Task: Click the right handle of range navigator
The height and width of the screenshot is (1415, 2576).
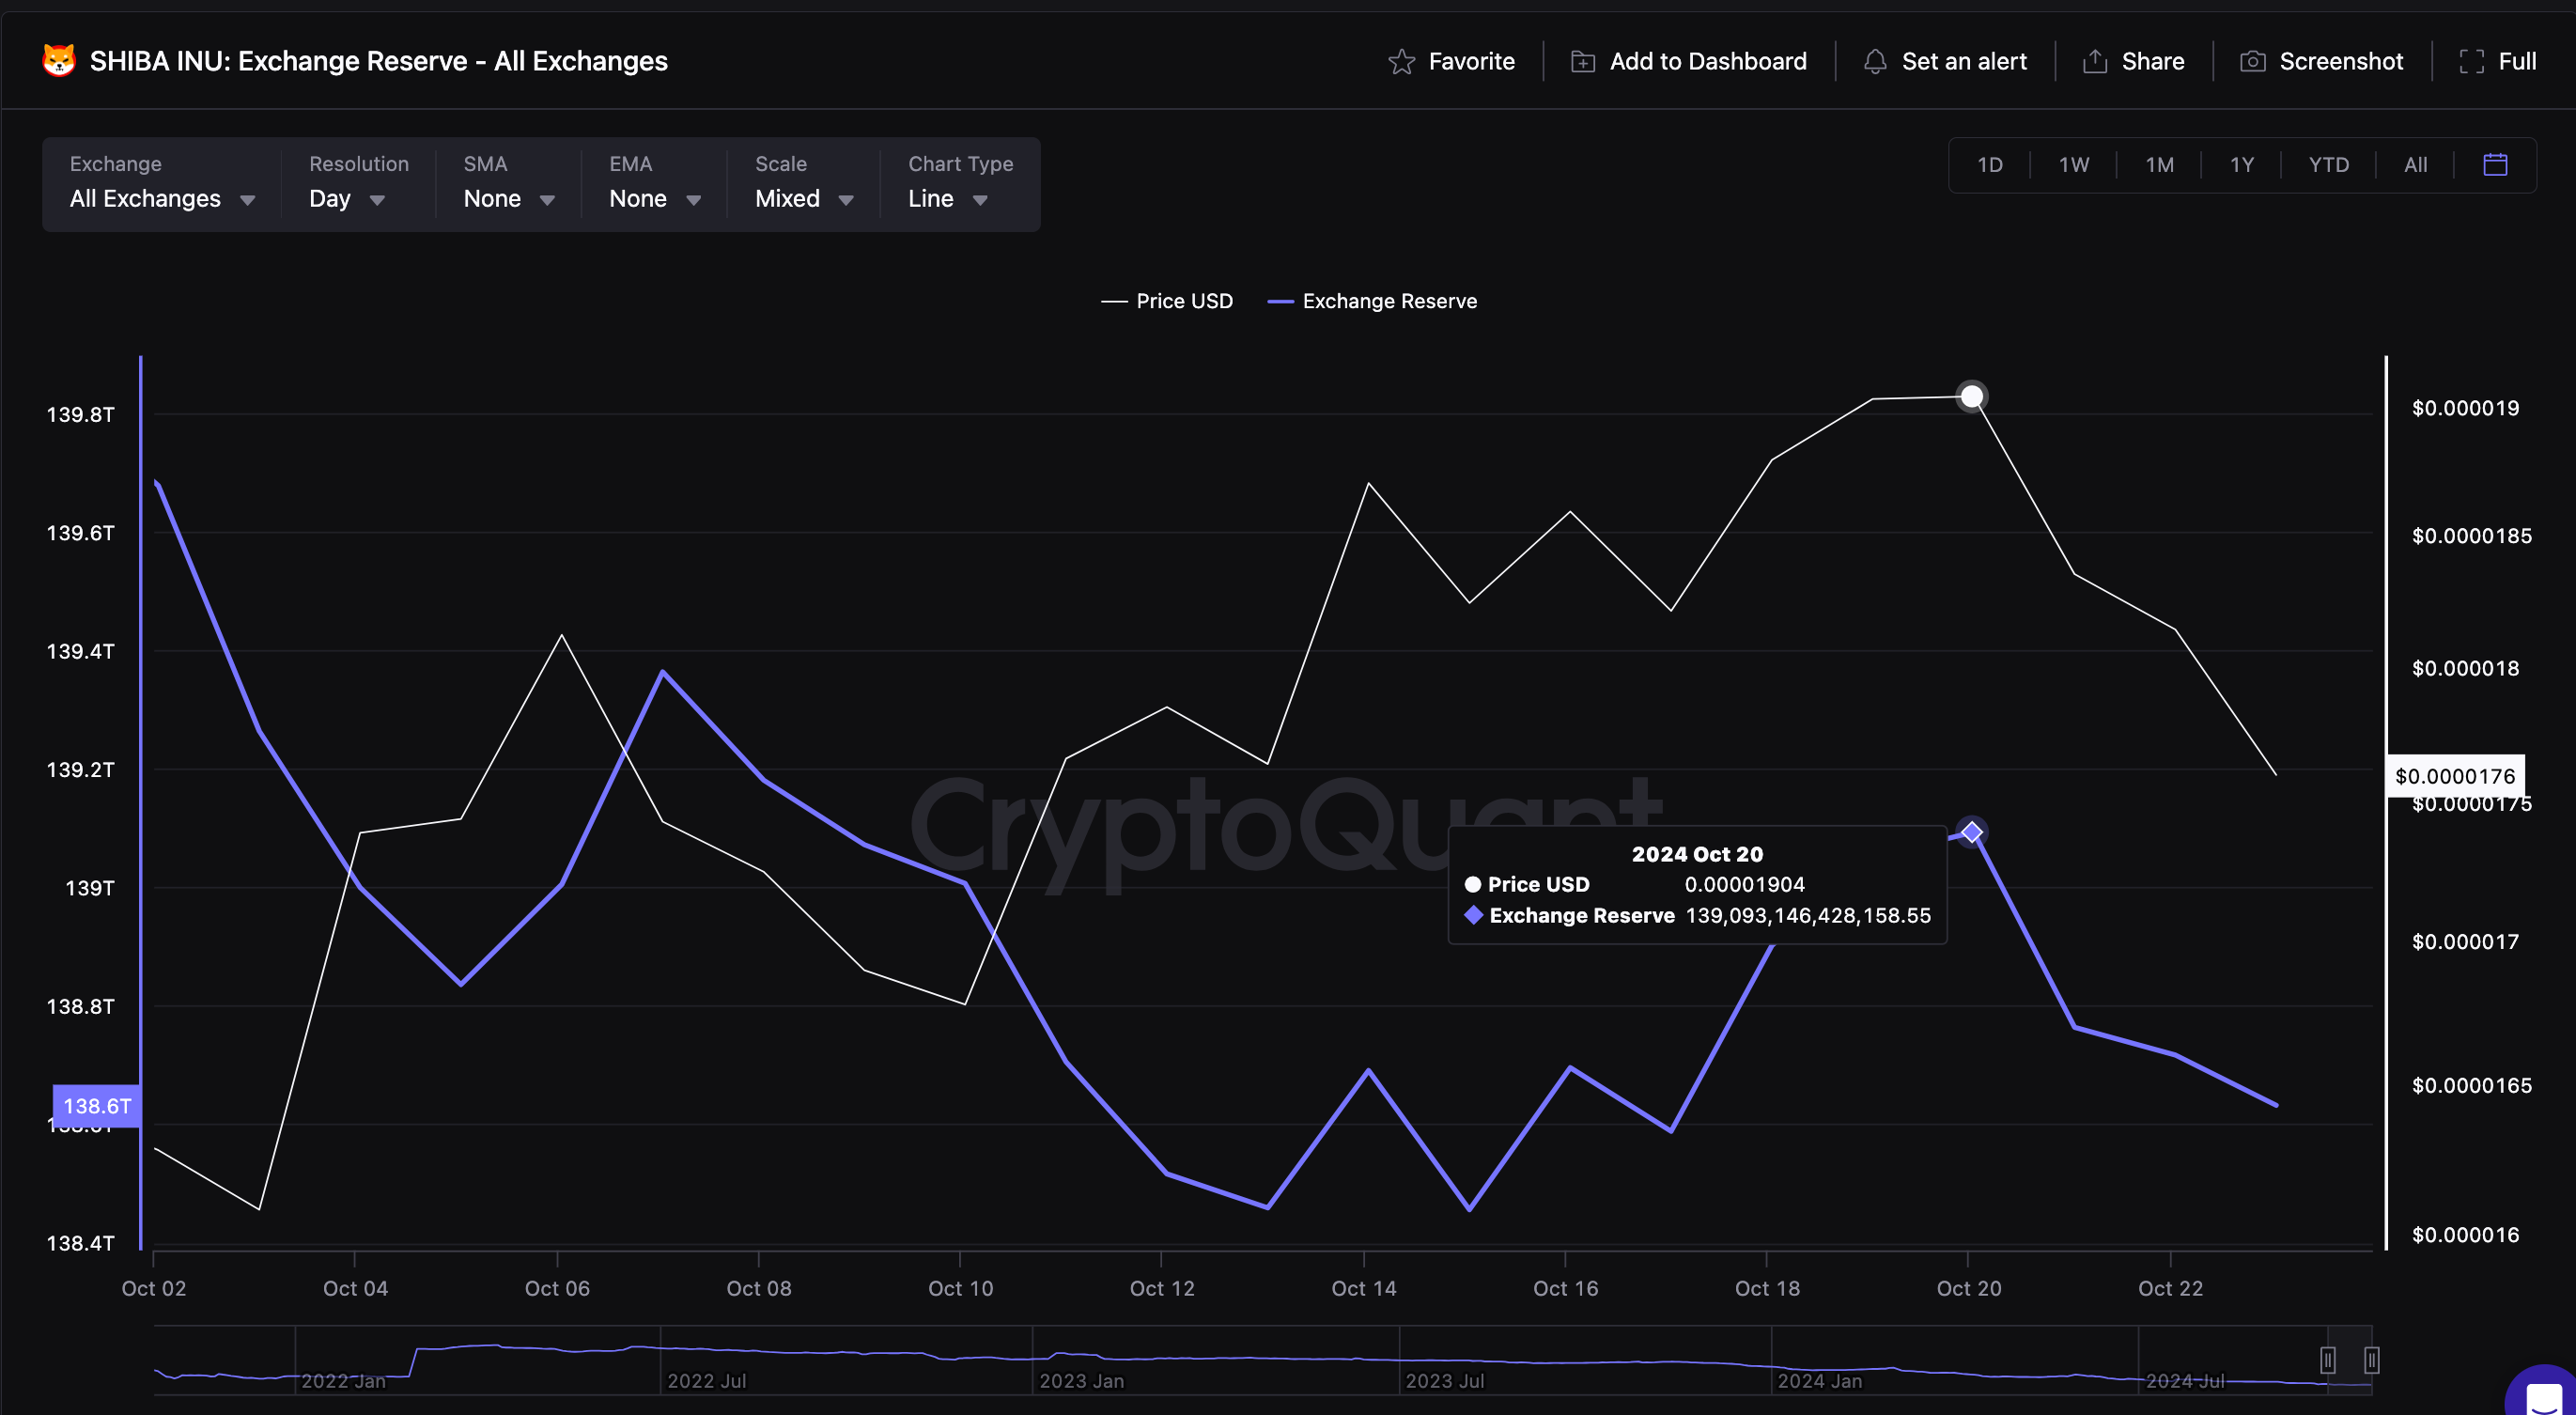Action: click(2371, 1360)
